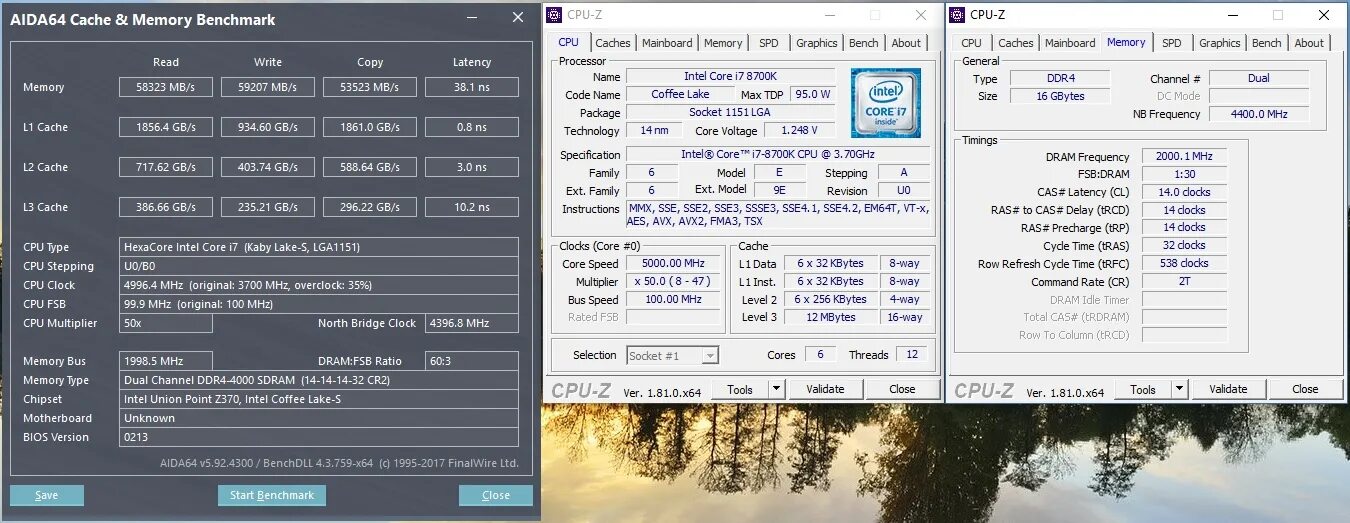
Task: Click CAS# Latency value 14.0 clocks
Action: [x=1184, y=192]
